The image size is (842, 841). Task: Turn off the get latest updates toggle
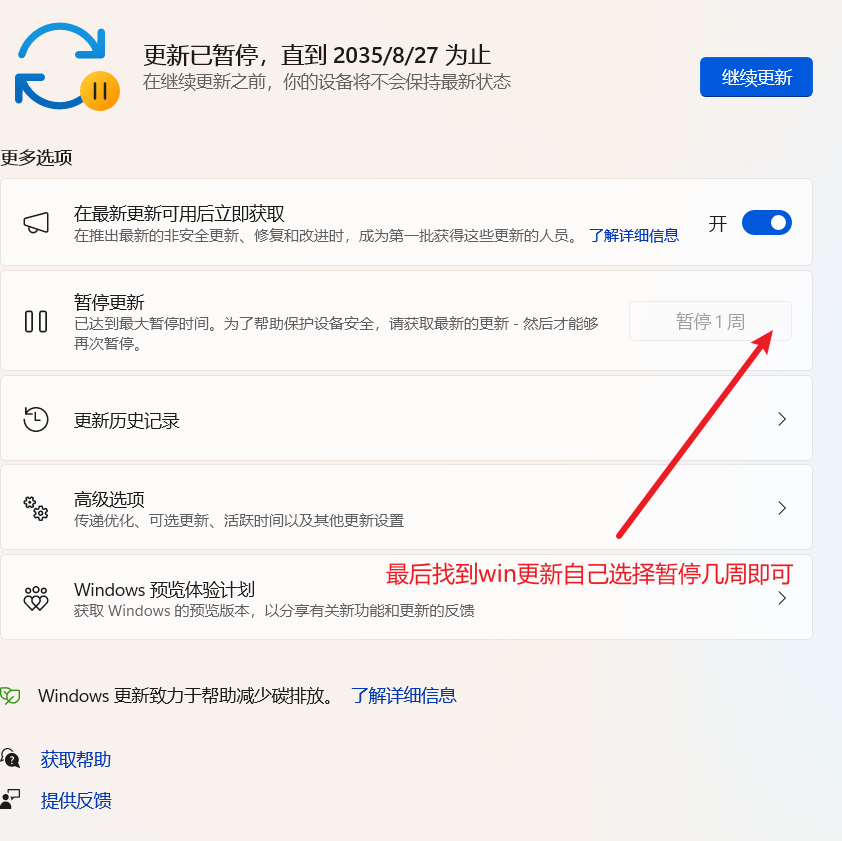[766, 223]
